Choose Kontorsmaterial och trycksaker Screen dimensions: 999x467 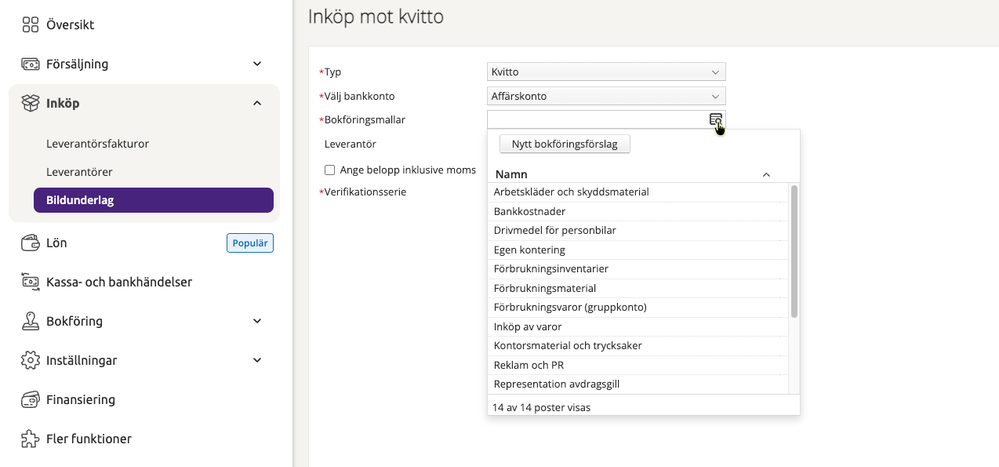[638, 346]
